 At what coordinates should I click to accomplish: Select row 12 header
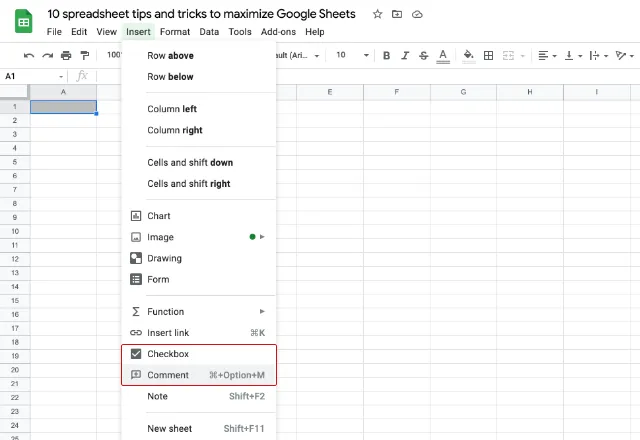[x=15, y=259]
